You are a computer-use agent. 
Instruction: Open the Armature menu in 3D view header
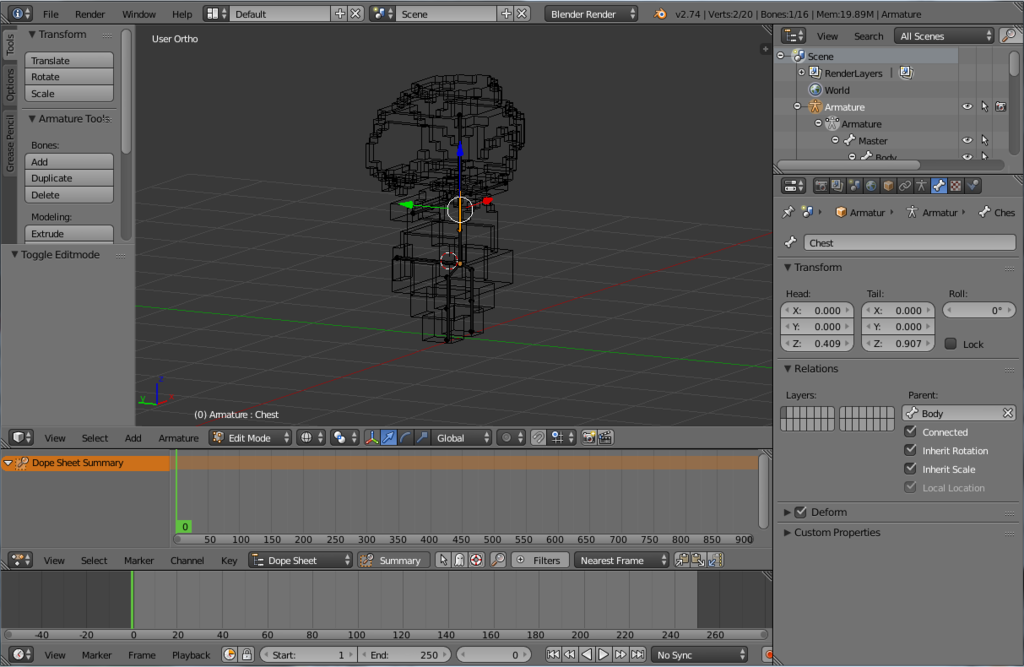click(x=178, y=438)
